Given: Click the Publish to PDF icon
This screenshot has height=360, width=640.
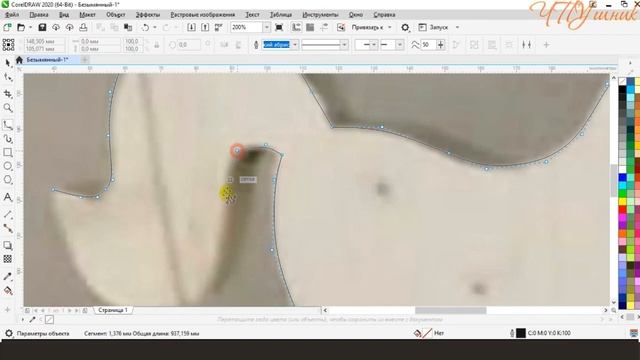Looking at the screenshot, I should (219, 27).
